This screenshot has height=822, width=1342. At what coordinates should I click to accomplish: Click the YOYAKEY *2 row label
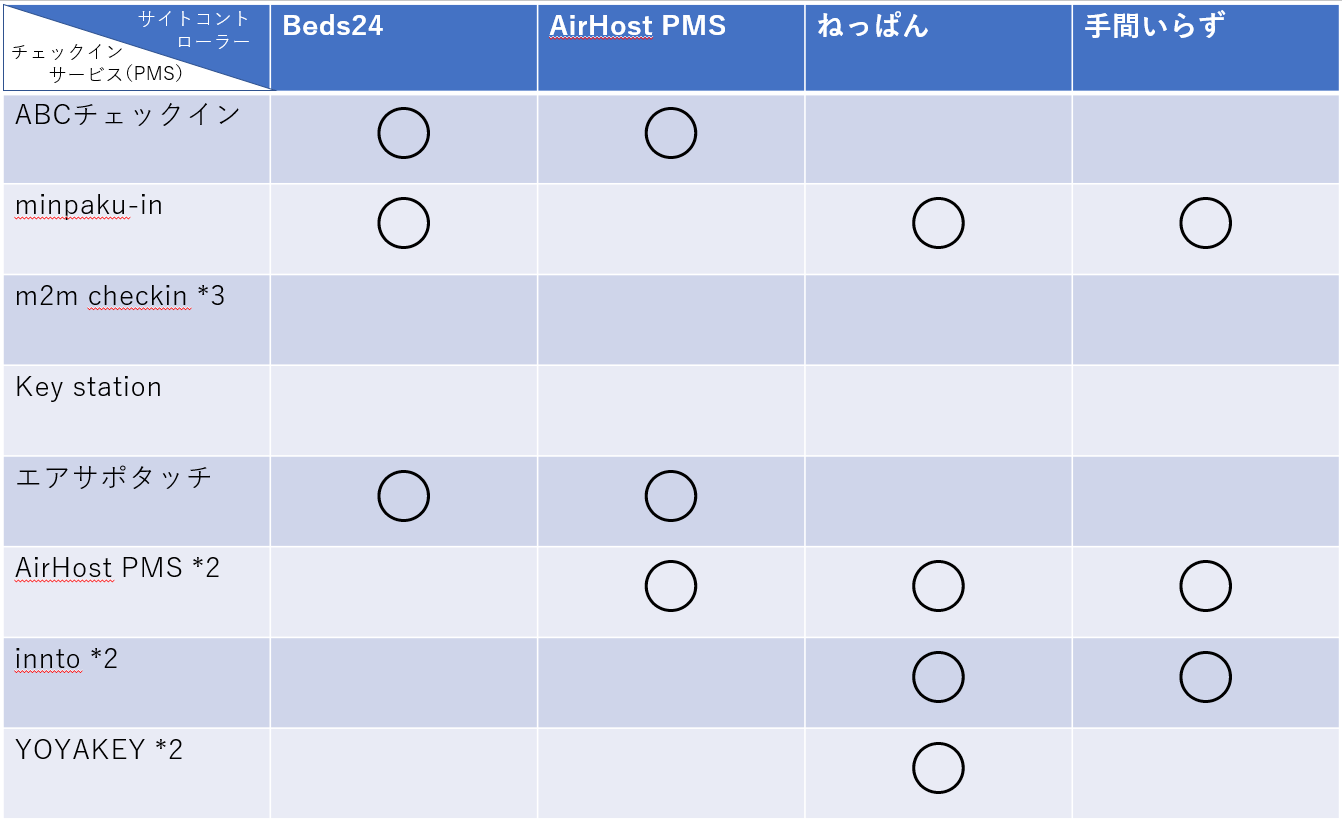coord(99,749)
